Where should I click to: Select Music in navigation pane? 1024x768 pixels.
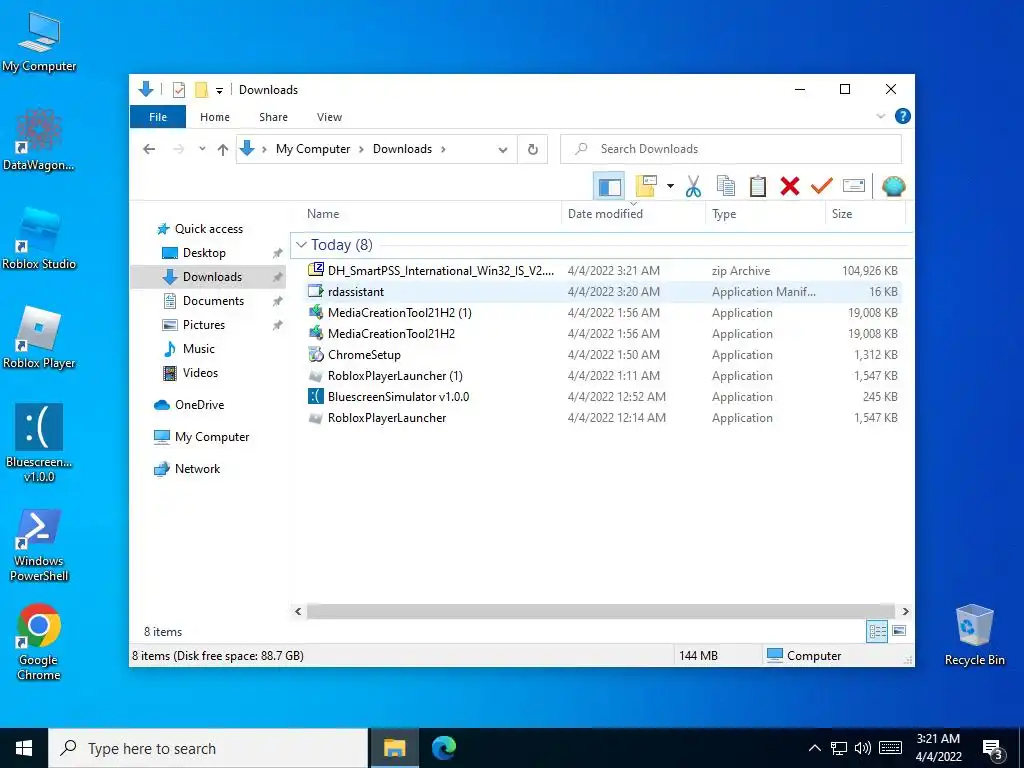pos(199,349)
